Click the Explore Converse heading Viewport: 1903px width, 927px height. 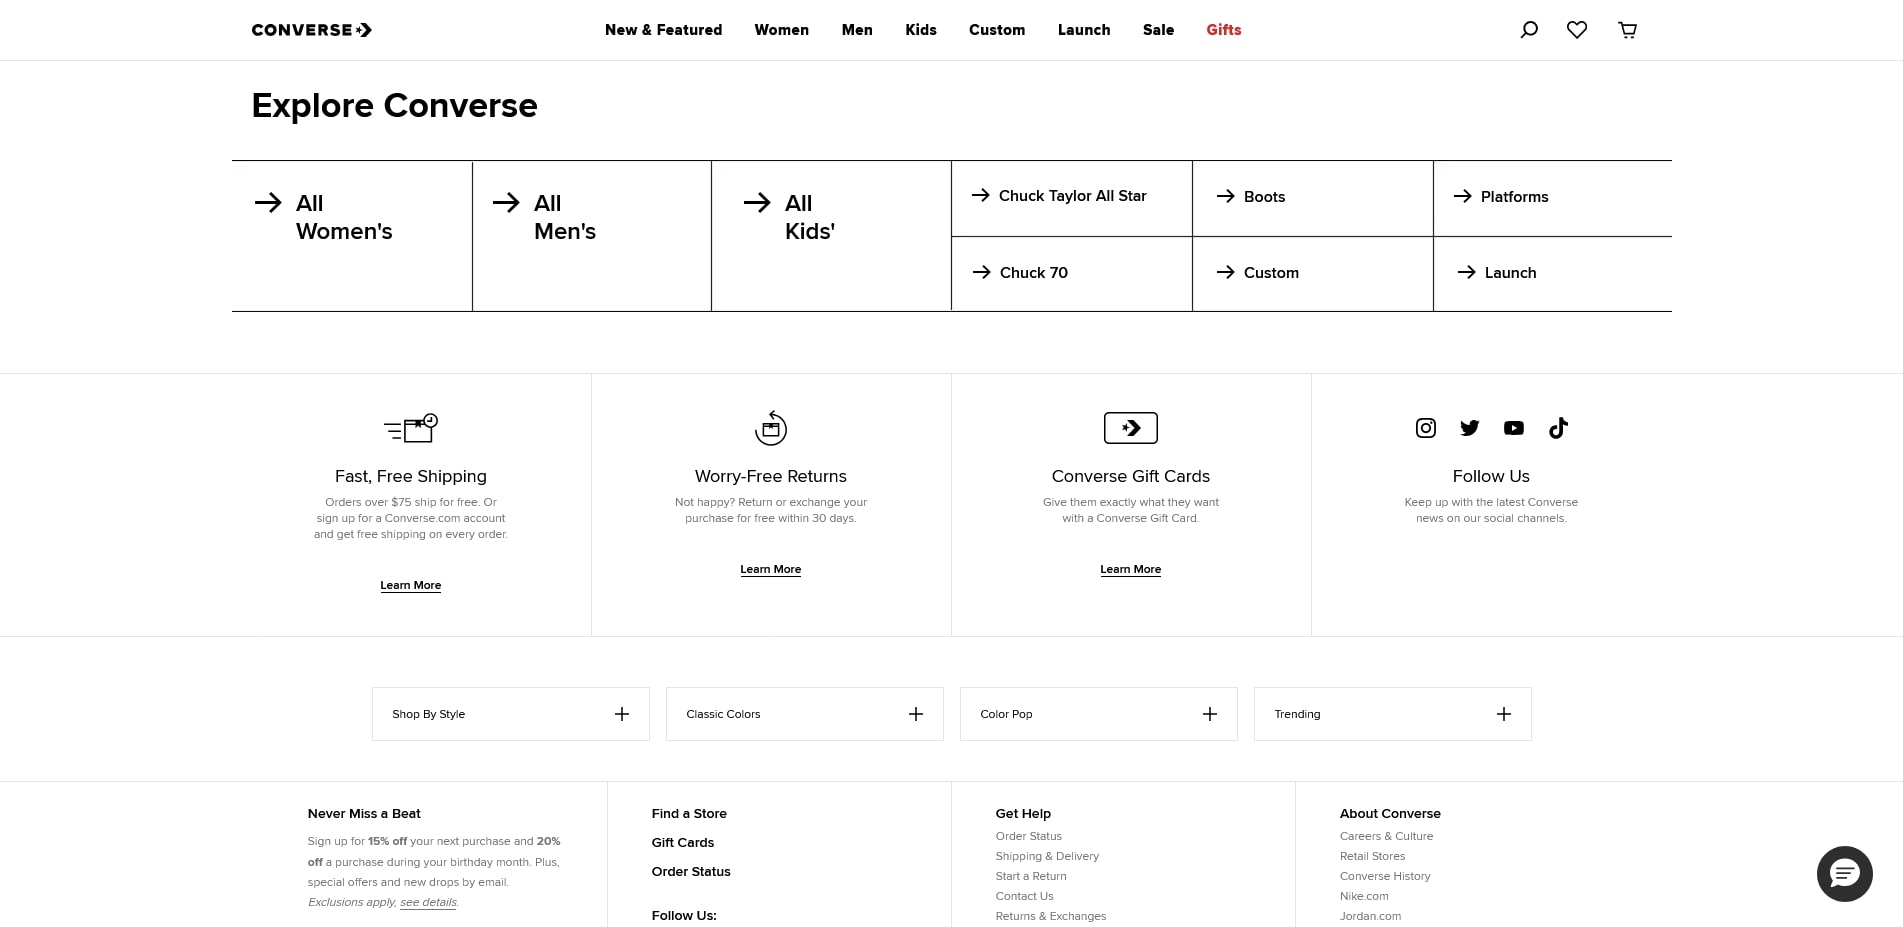tap(394, 106)
